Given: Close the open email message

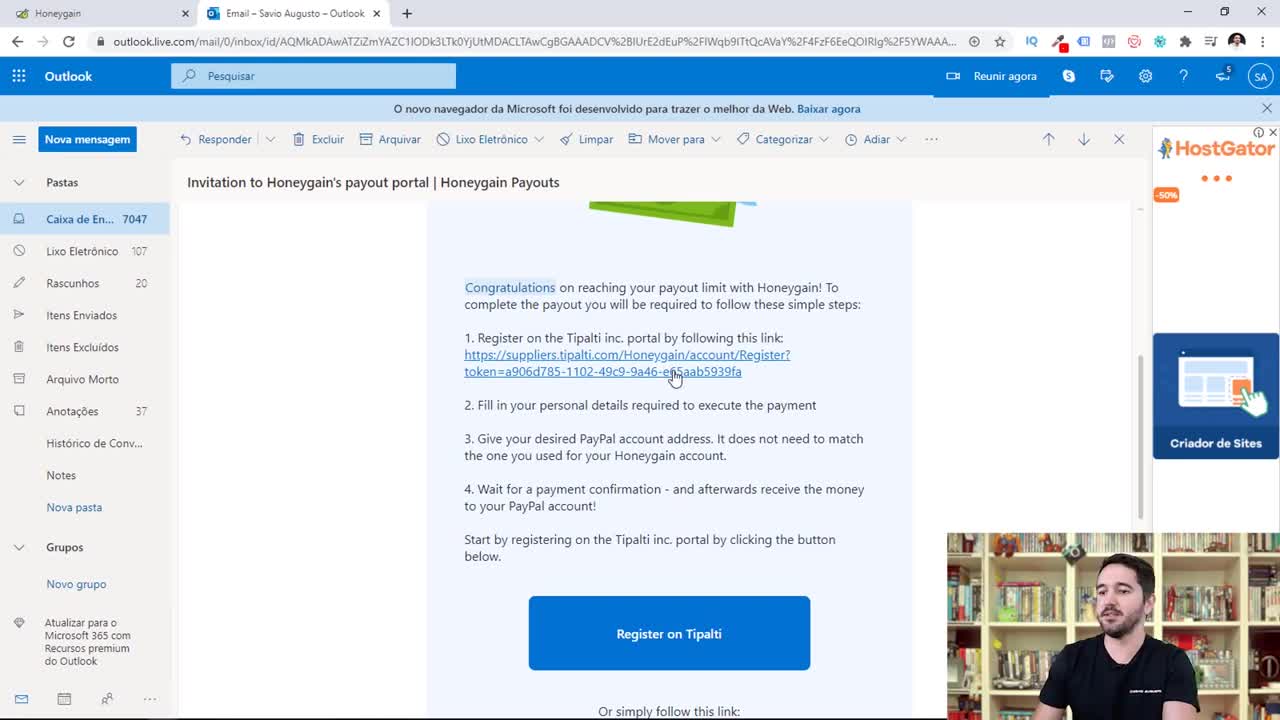Looking at the screenshot, I should click(1119, 139).
